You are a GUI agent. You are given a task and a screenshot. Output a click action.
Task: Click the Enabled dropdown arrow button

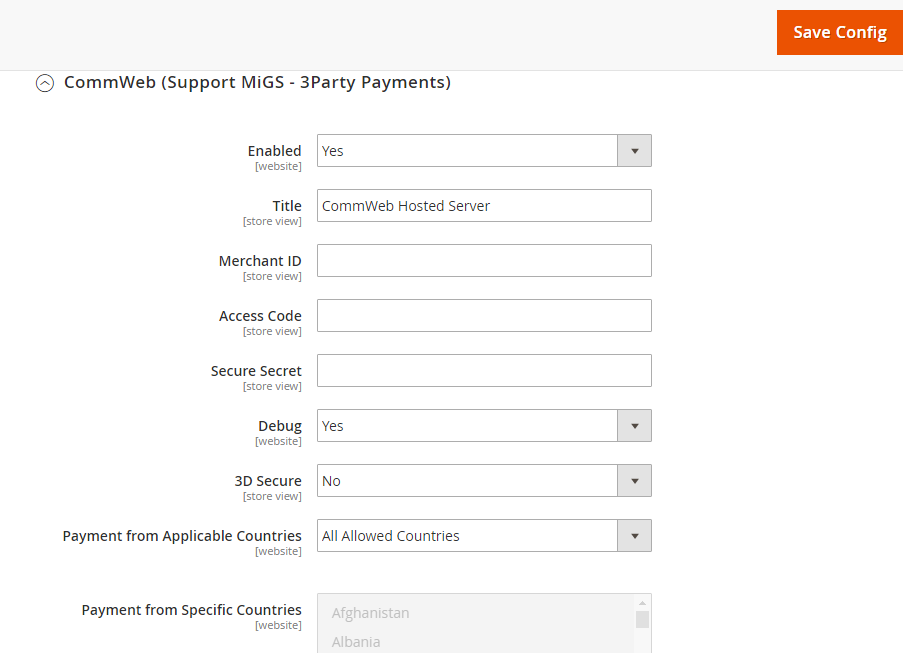point(634,151)
